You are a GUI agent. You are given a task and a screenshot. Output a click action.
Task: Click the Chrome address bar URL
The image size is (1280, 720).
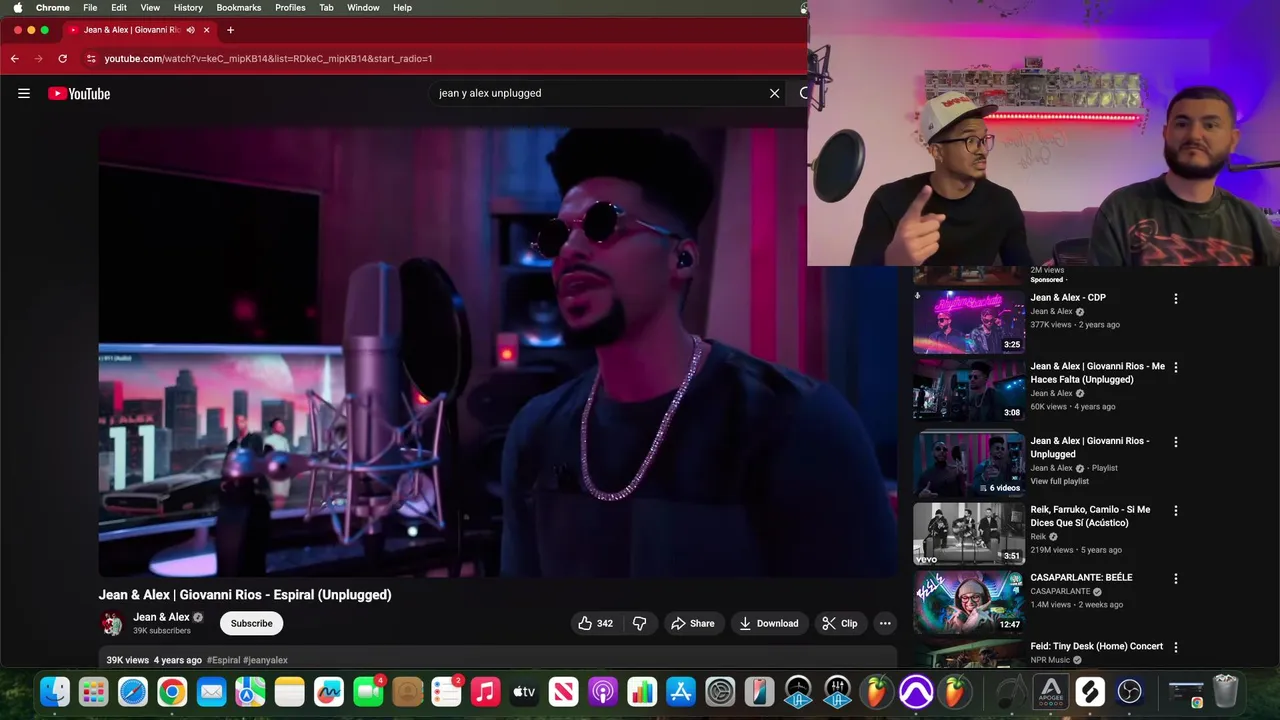pos(268,58)
